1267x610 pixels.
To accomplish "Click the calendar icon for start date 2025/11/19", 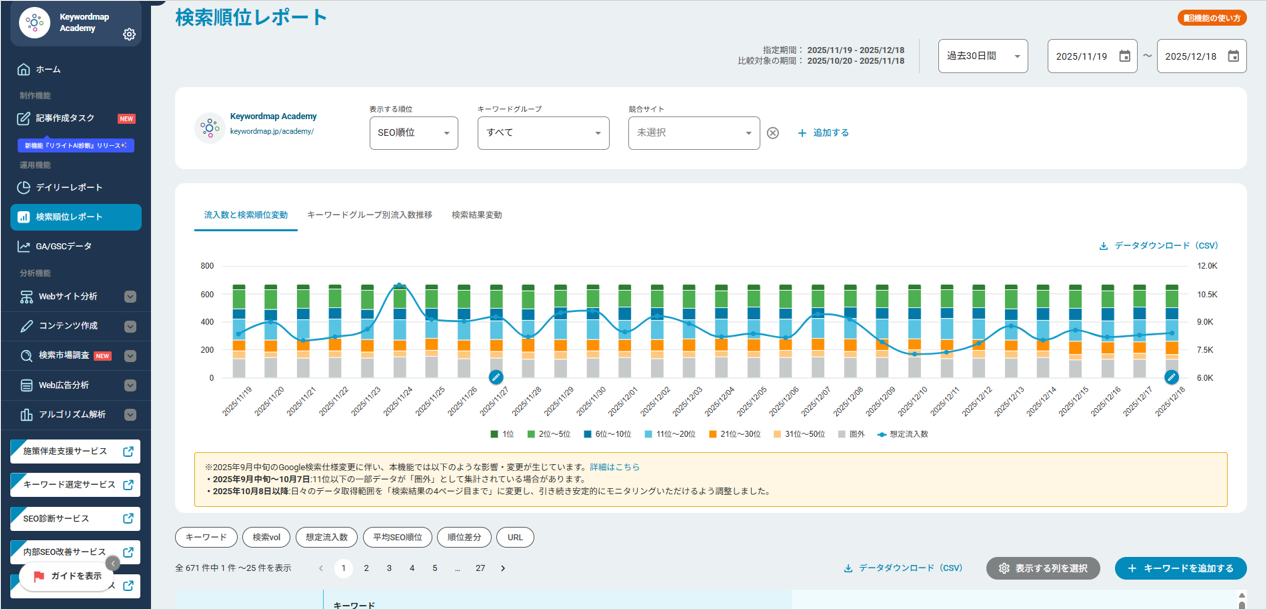I will tap(1125, 57).
